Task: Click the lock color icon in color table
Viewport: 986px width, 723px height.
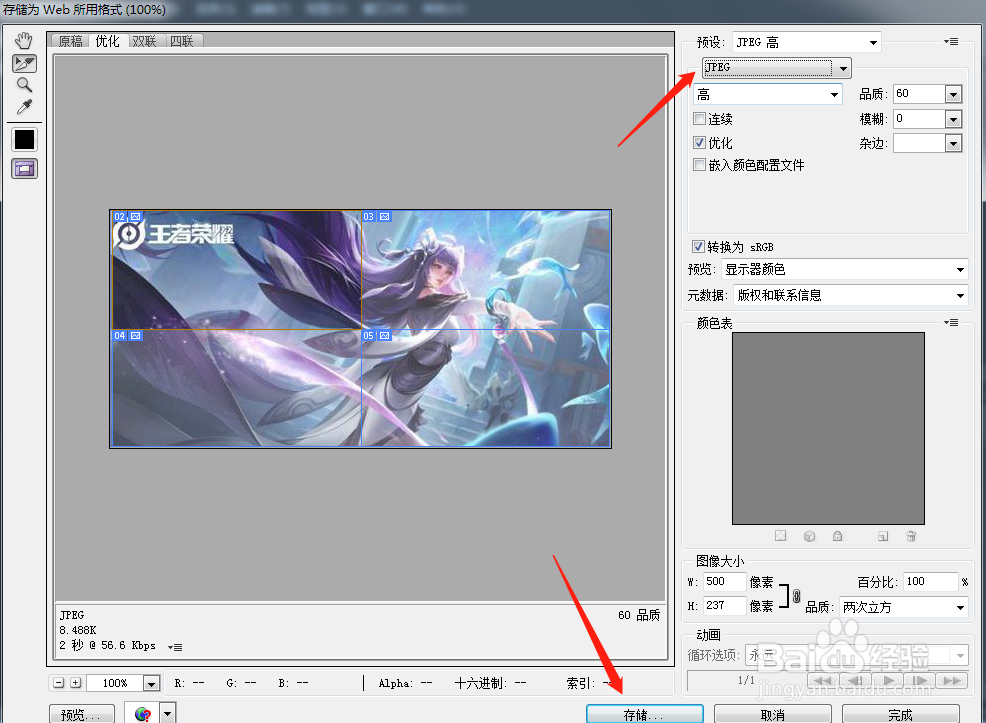Action: coord(838,536)
